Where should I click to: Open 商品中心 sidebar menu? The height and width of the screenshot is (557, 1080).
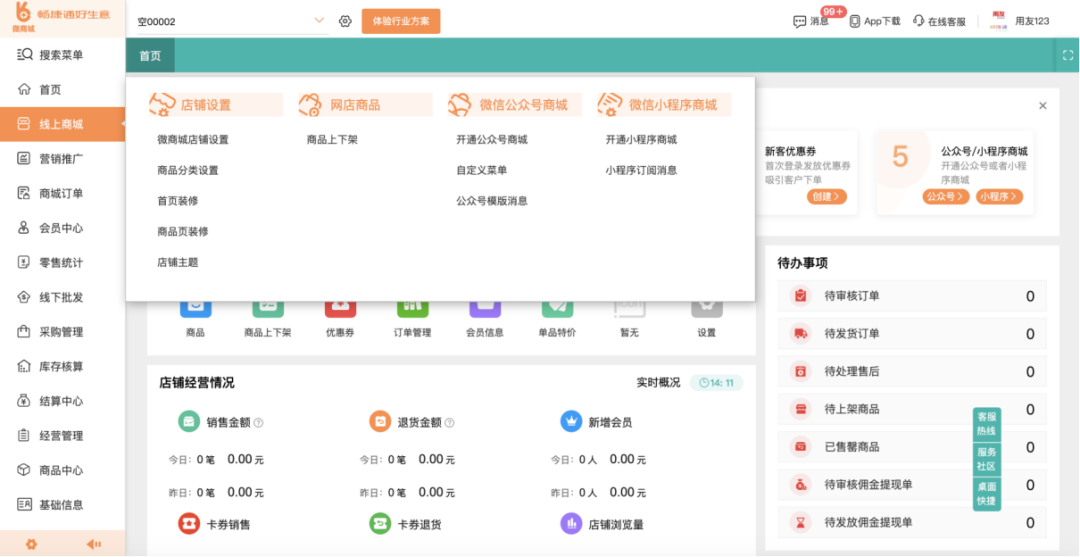63,471
